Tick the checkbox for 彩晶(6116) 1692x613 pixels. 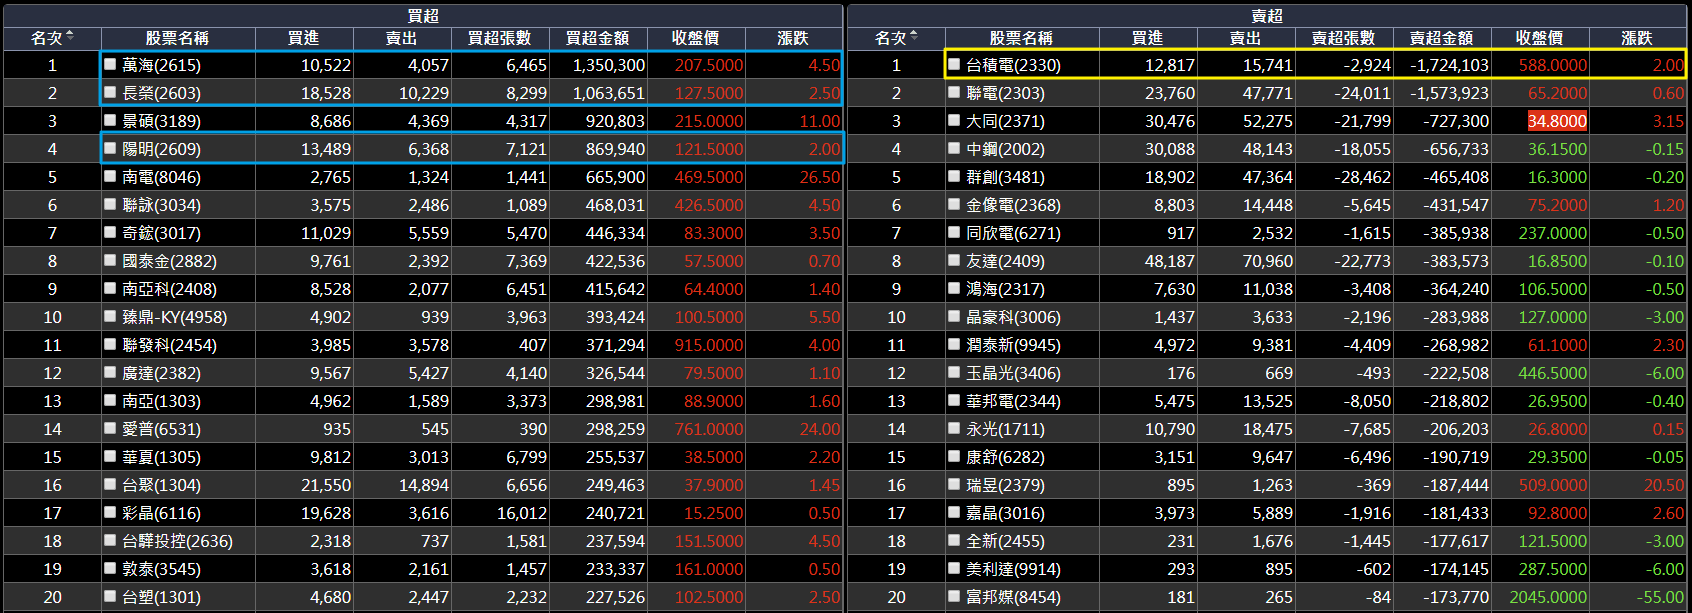[x=111, y=512]
